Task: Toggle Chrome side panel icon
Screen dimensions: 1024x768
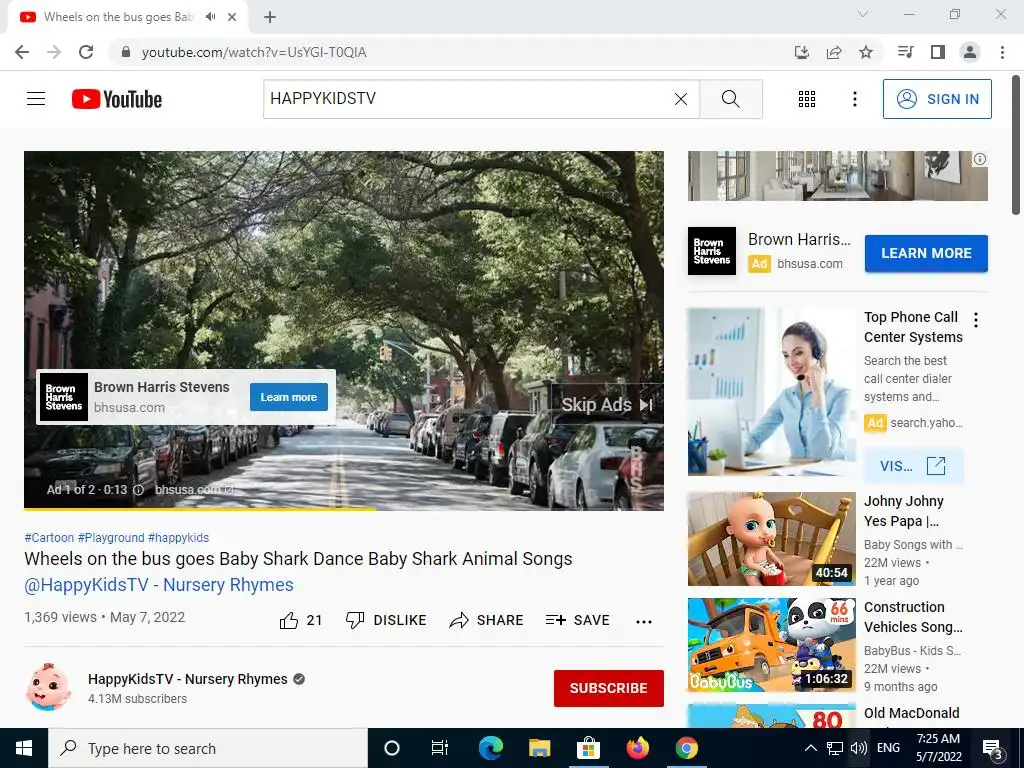Action: [938, 52]
